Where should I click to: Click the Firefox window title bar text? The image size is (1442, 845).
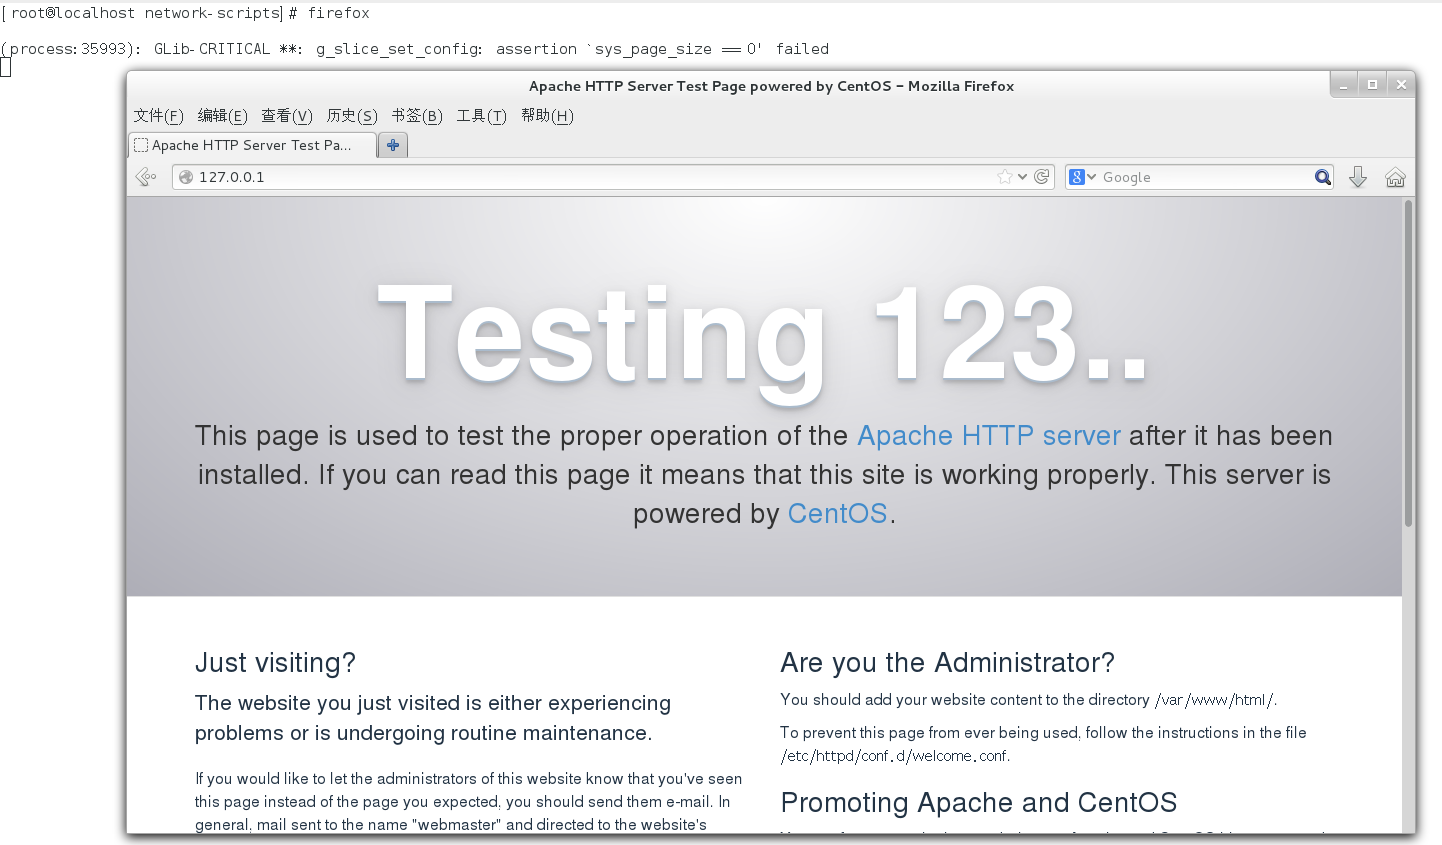[771, 86]
